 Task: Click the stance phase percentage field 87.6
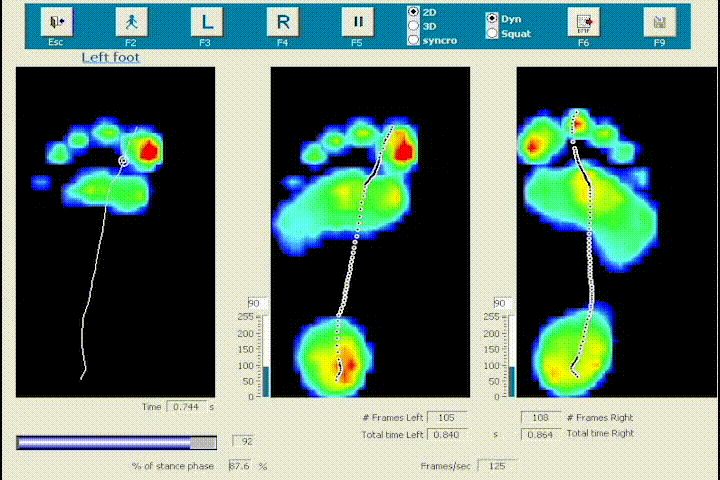coord(240,466)
